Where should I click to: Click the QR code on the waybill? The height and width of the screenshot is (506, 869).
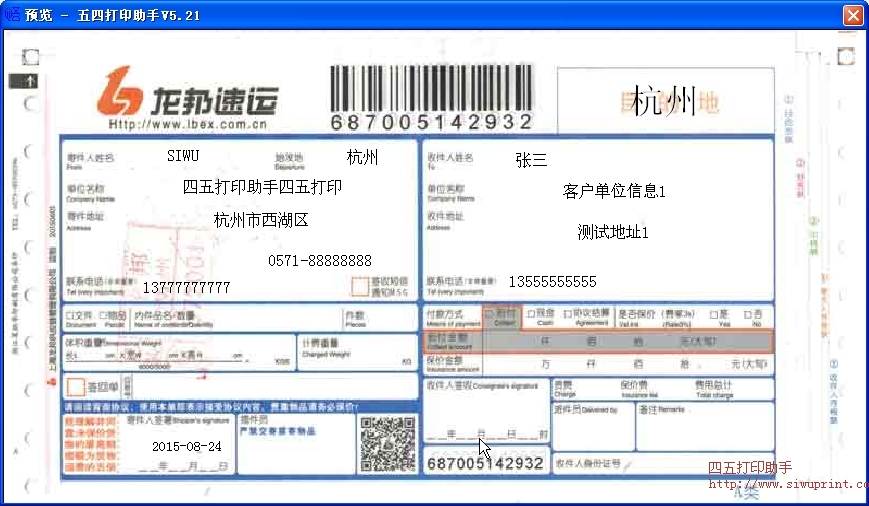pos(387,444)
